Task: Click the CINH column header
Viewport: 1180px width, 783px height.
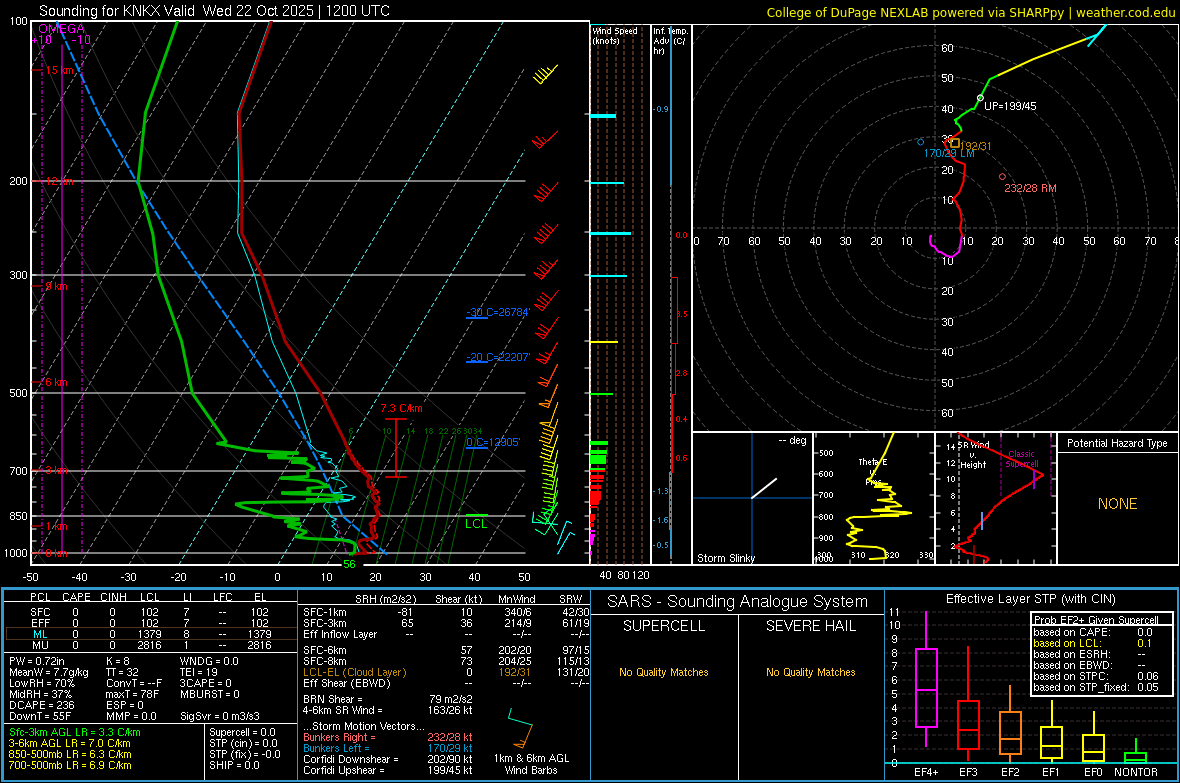Action: pos(114,597)
